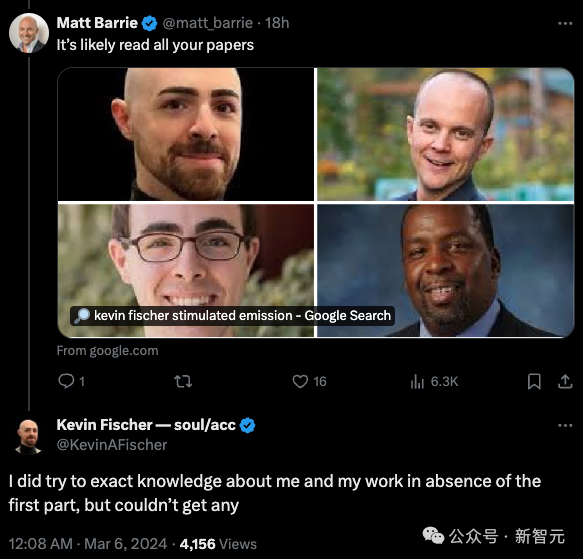Reply to Matt Barrie's tweet via comment icon
The width and height of the screenshot is (583, 559).
tap(67, 381)
